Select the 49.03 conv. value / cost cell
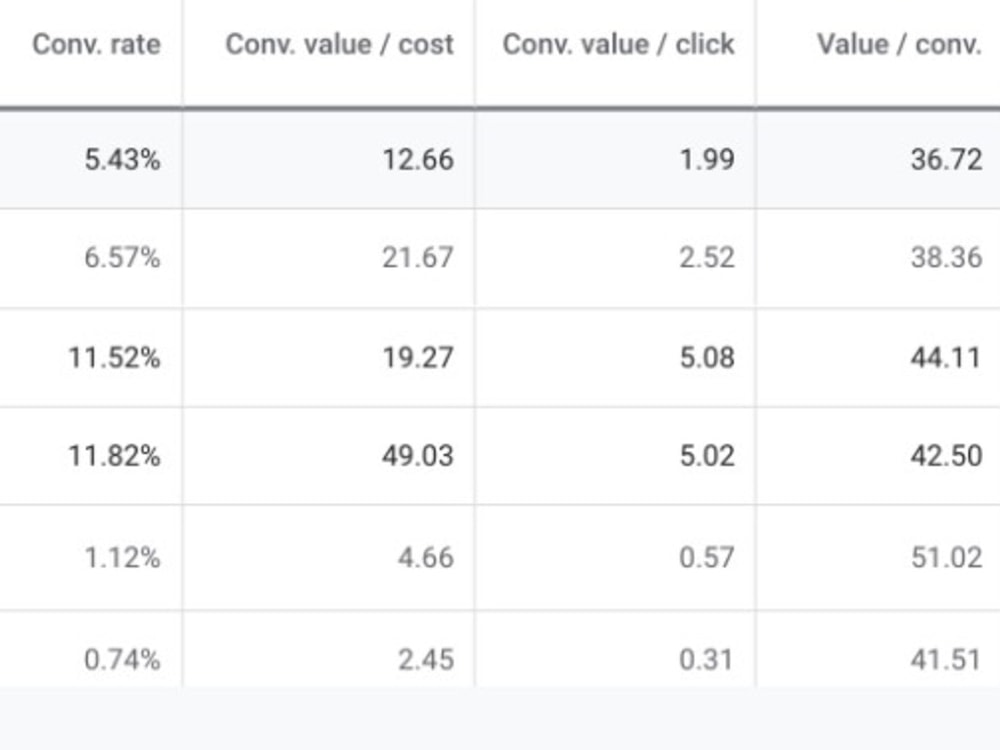Screen dimensions: 1000x750 coord(418,456)
